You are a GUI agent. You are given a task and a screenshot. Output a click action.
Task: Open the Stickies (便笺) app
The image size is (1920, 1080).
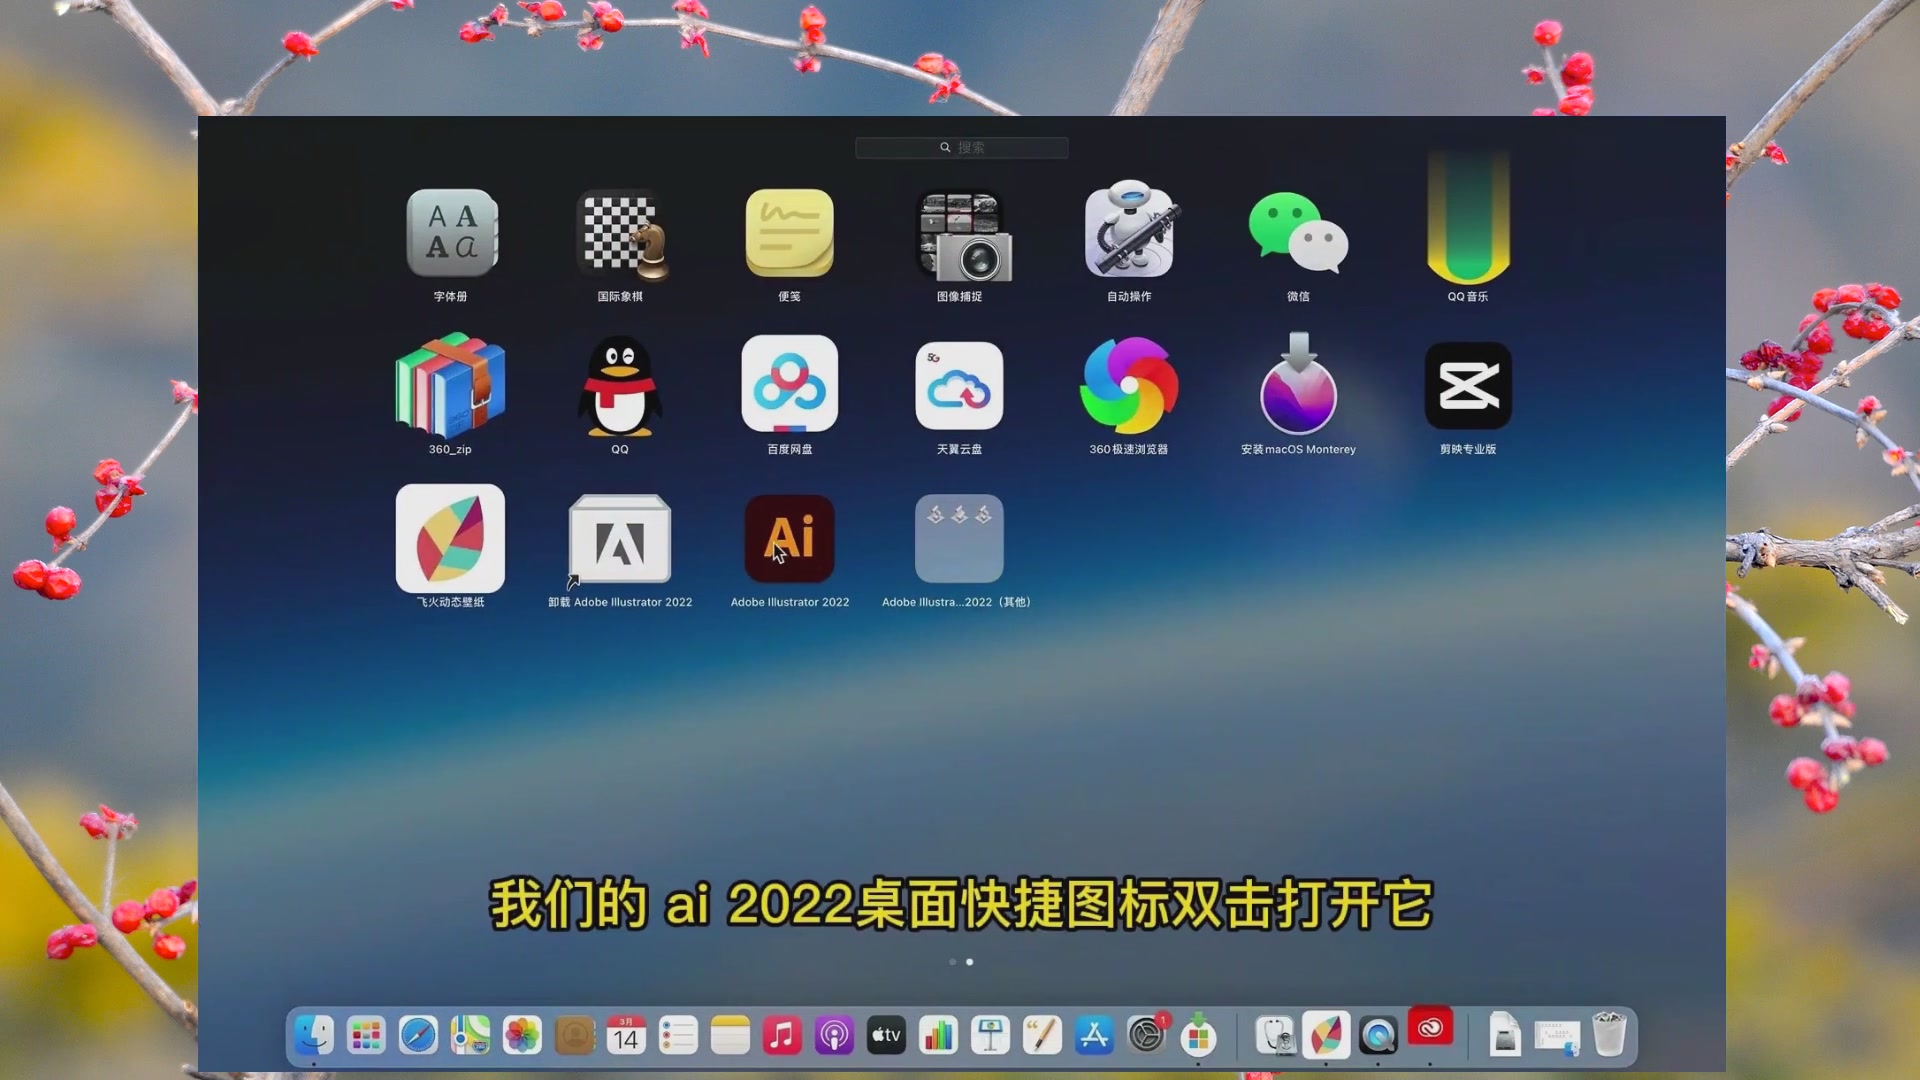pyautogui.click(x=790, y=233)
